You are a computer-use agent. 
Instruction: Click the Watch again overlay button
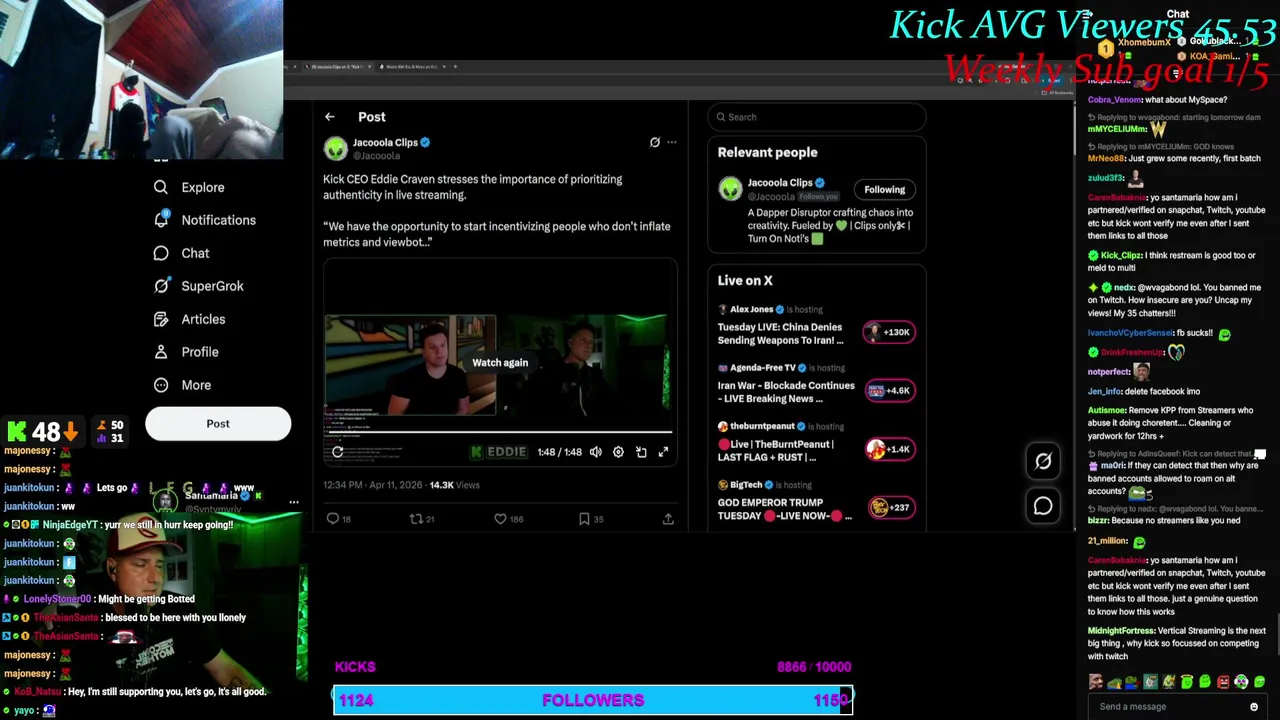point(500,363)
